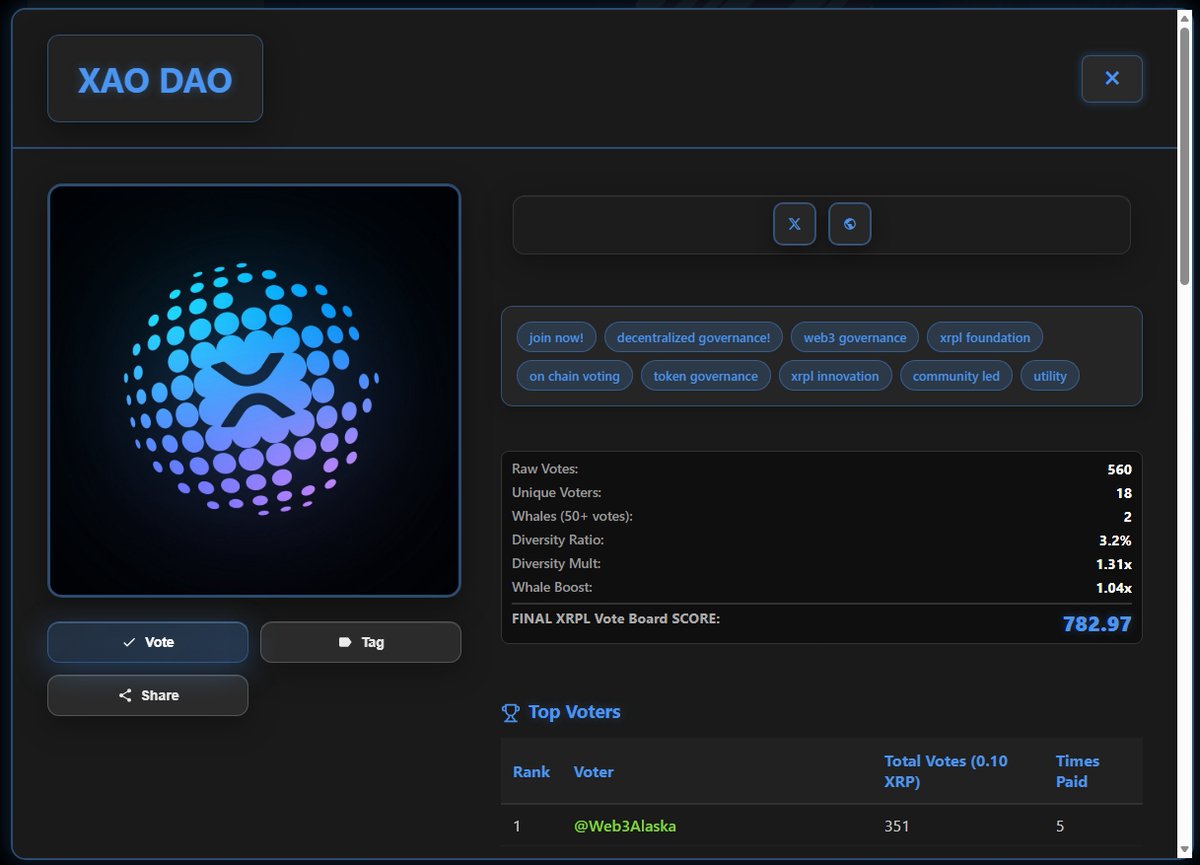The height and width of the screenshot is (865, 1200).
Task: Click the Vote button
Action: tap(148, 642)
